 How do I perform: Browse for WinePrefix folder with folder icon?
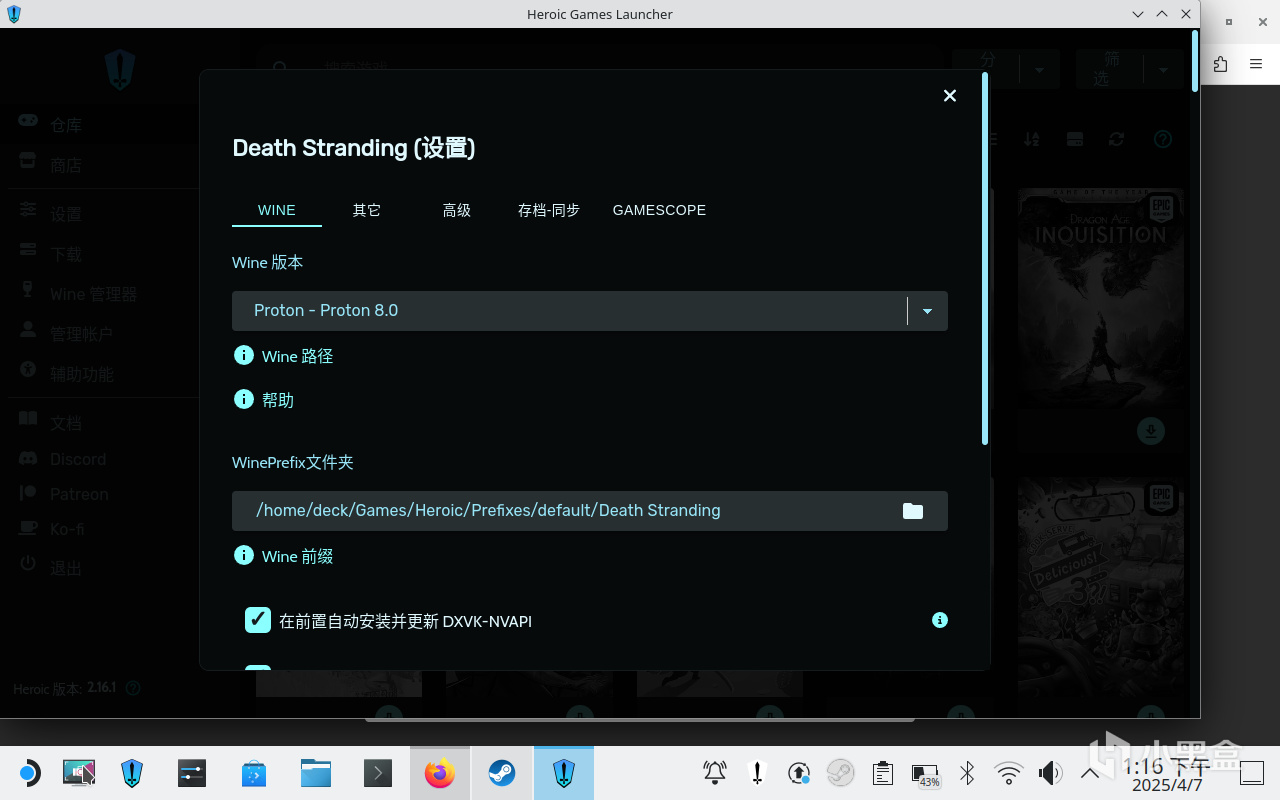(x=913, y=511)
